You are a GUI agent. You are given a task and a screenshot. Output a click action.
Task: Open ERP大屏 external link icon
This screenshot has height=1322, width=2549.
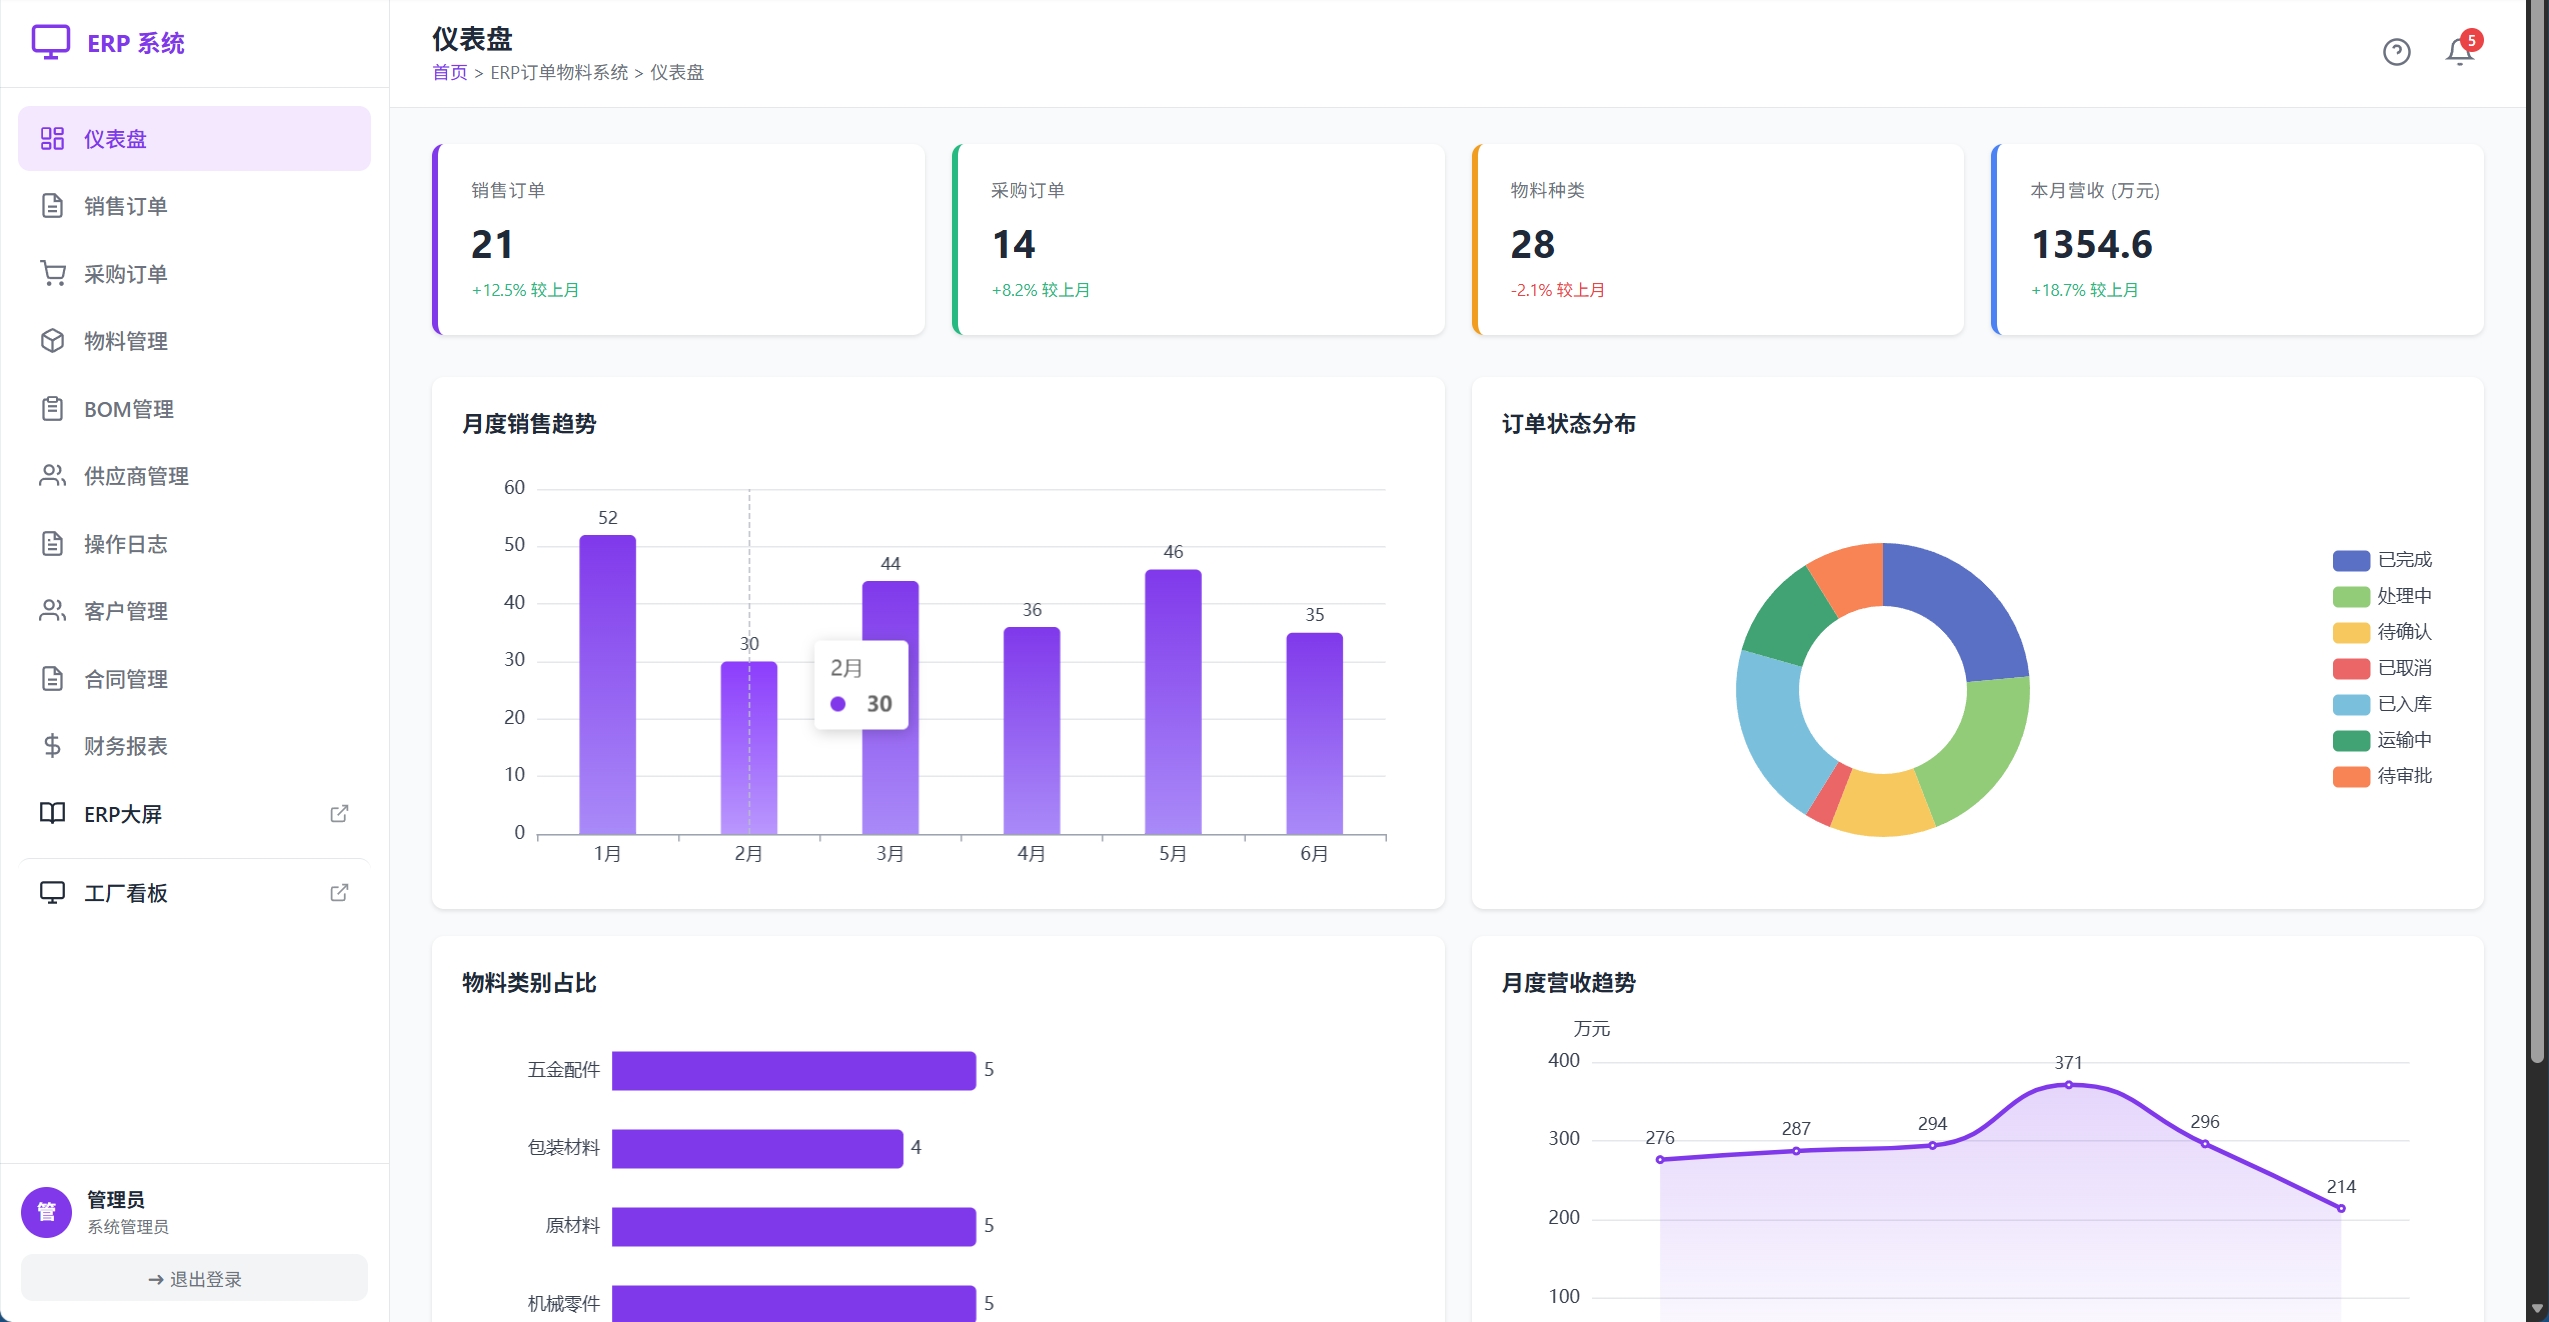tap(339, 814)
